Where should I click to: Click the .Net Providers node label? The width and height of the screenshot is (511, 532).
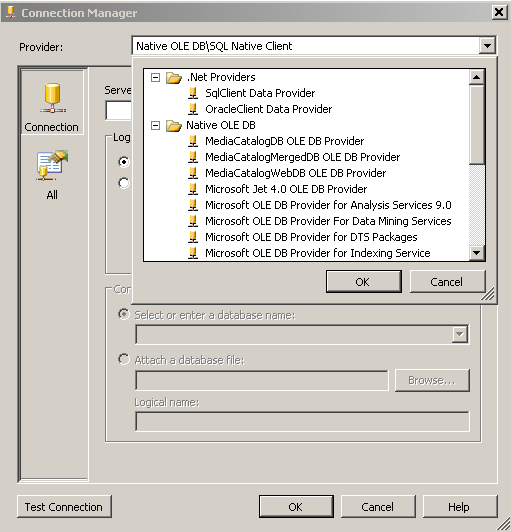pos(221,77)
